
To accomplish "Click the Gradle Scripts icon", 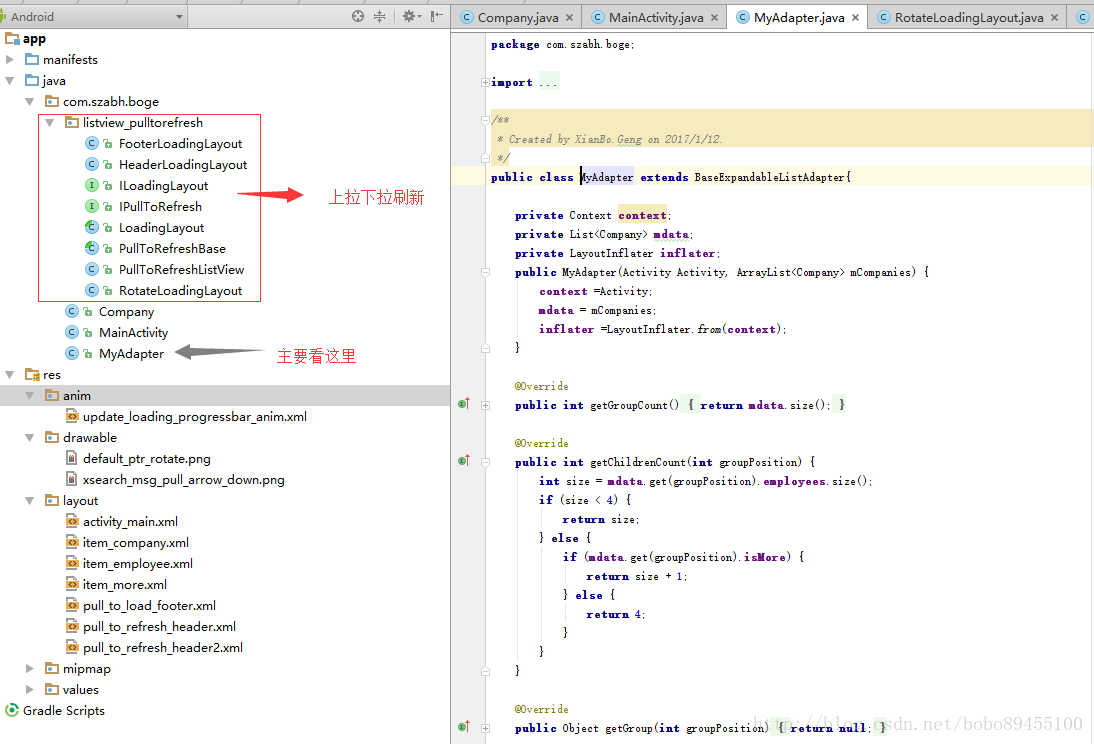I will pyautogui.click(x=12, y=710).
